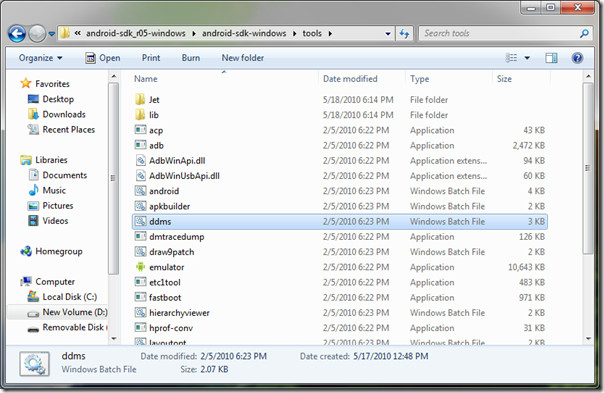Image resolution: width=604 pixels, height=393 pixels.
Task: Select apkbuilder batch file icon
Action: point(140,206)
